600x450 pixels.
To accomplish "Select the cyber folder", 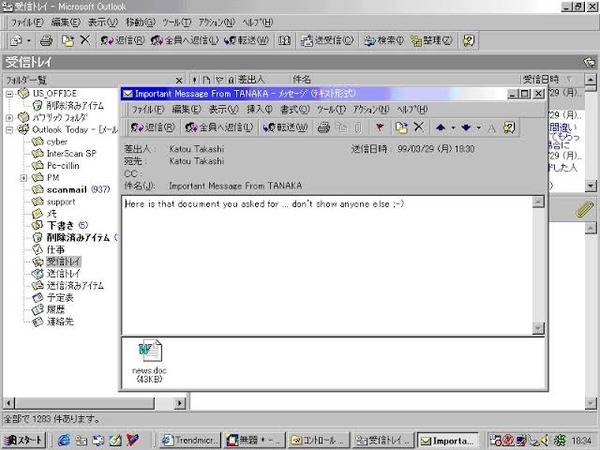I will [x=57, y=142].
